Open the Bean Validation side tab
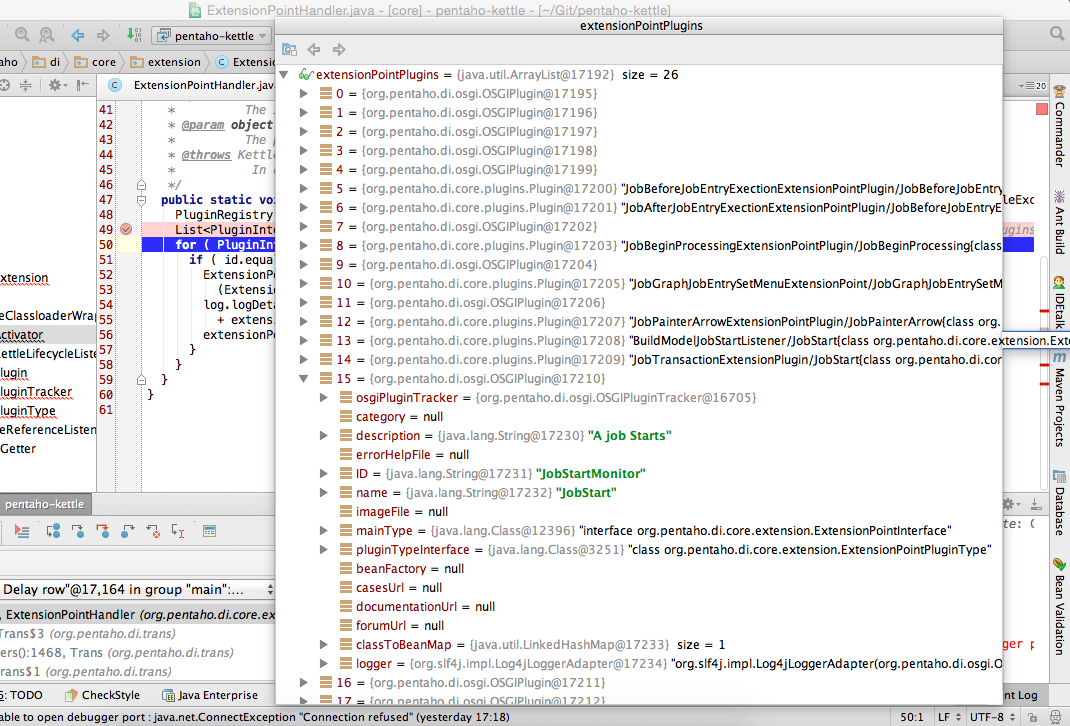 click(1059, 607)
